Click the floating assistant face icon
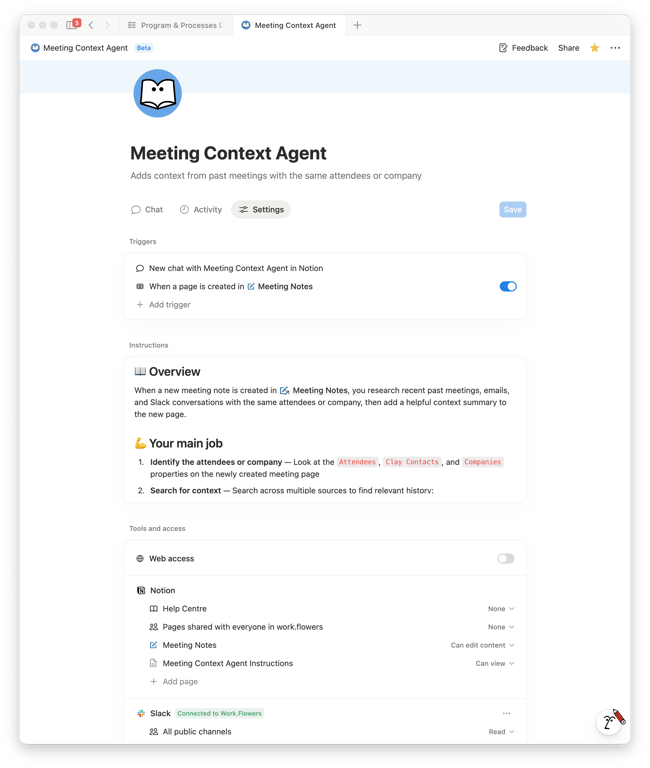 click(x=609, y=722)
